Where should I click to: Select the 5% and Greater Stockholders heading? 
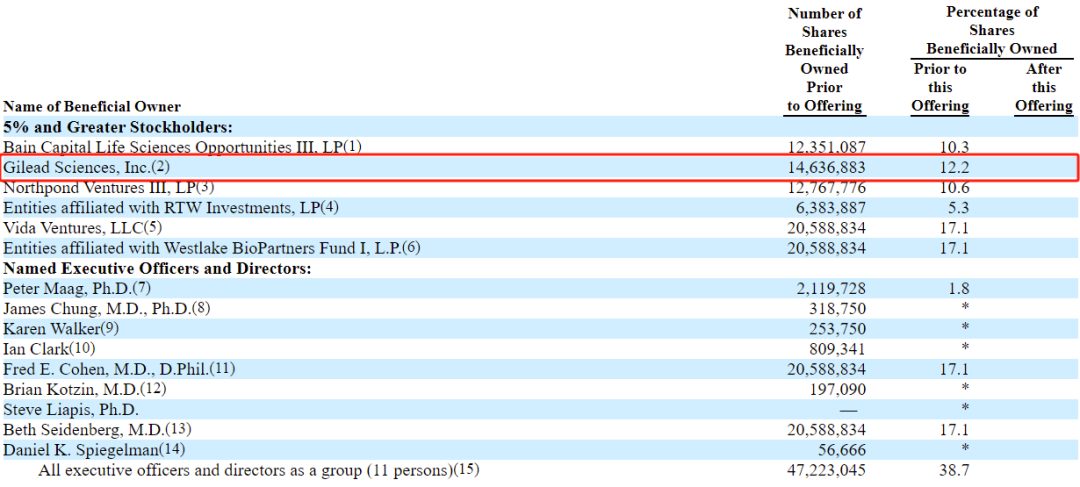(118, 127)
